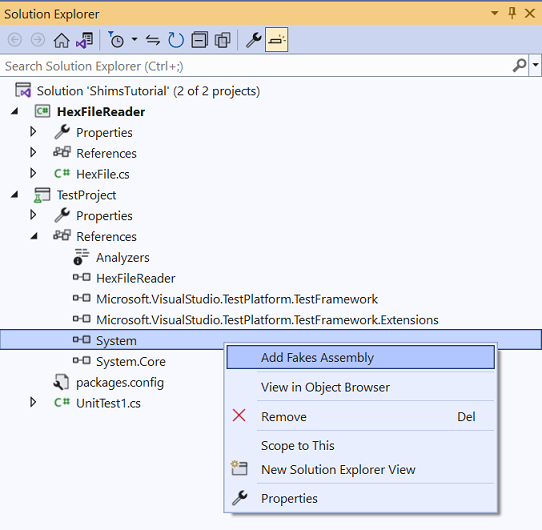Click packages.config file icon

pyautogui.click(x=62, y=382)
